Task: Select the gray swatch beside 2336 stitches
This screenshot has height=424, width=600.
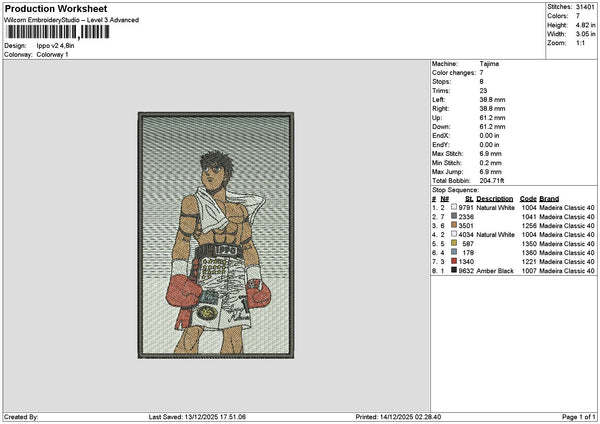Action: 454,216
